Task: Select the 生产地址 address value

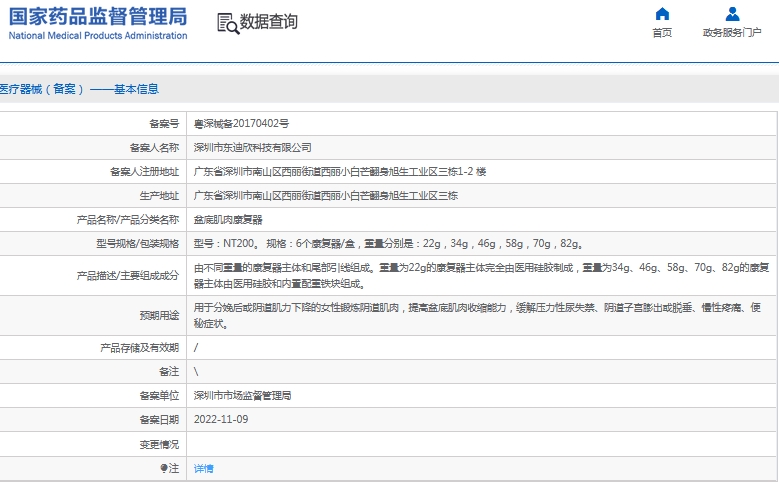Action: [326, 196]
